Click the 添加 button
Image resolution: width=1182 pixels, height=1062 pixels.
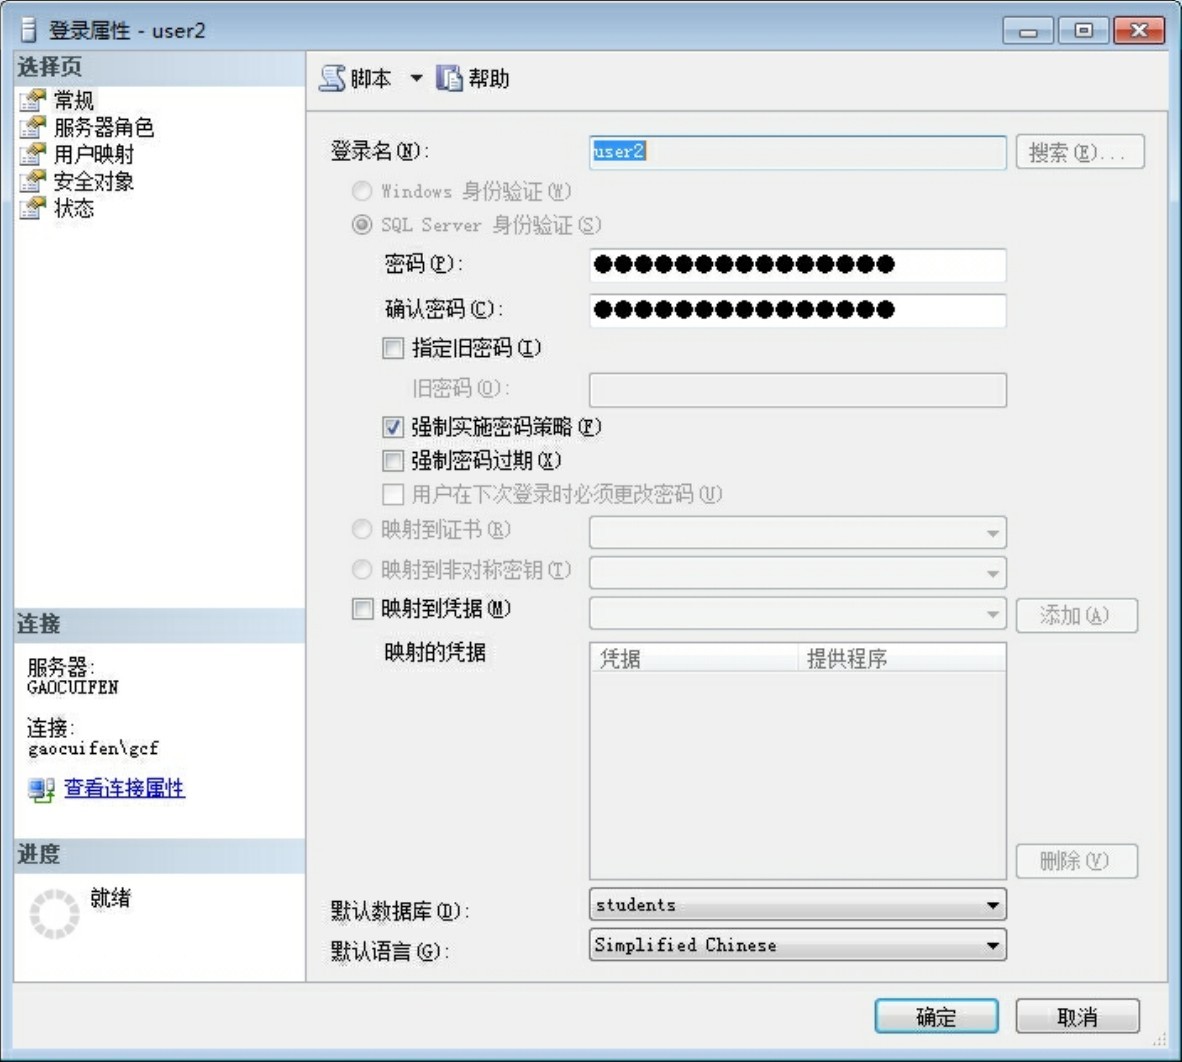coord(1076,616)
